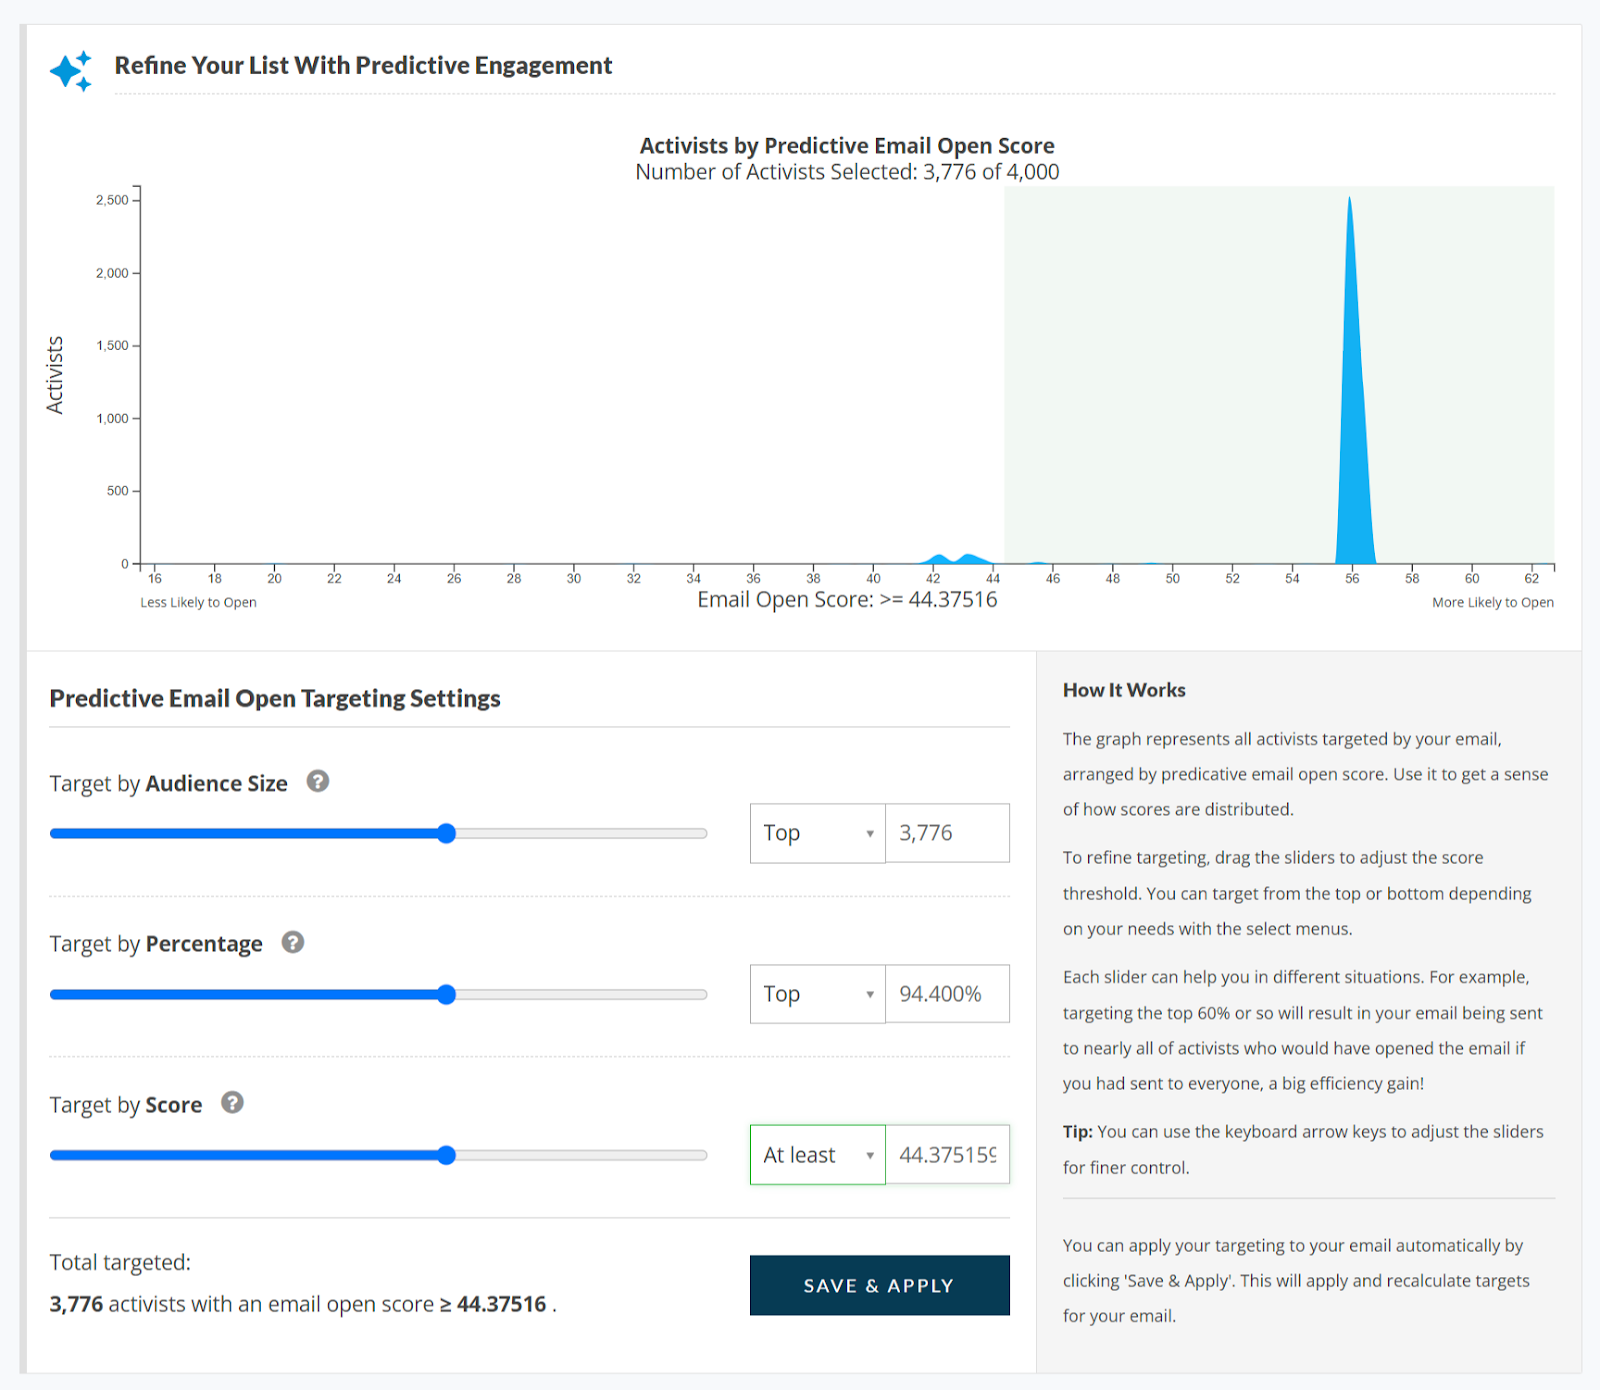The width and height of the screenshot is (1600, 1390).
Task: Expand the 'At least' score dropdown
Action: [817, 1155]
